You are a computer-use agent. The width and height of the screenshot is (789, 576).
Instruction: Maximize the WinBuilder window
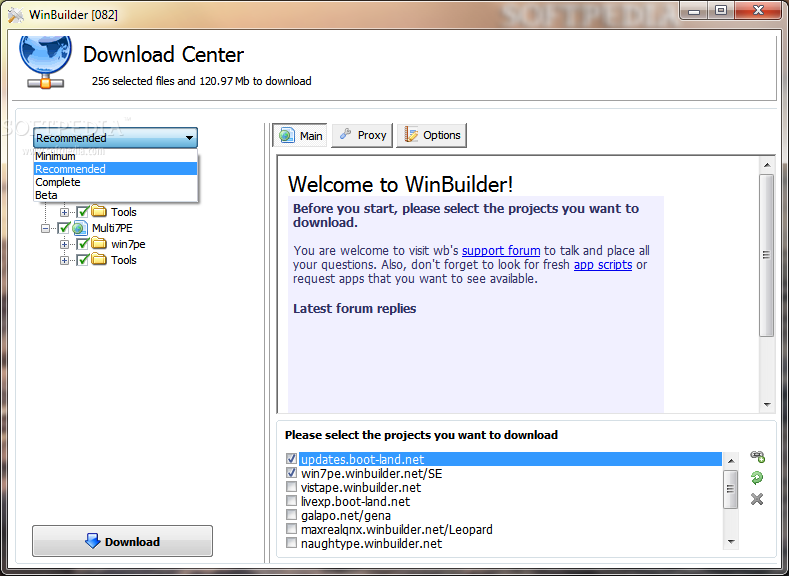[721, 11]
